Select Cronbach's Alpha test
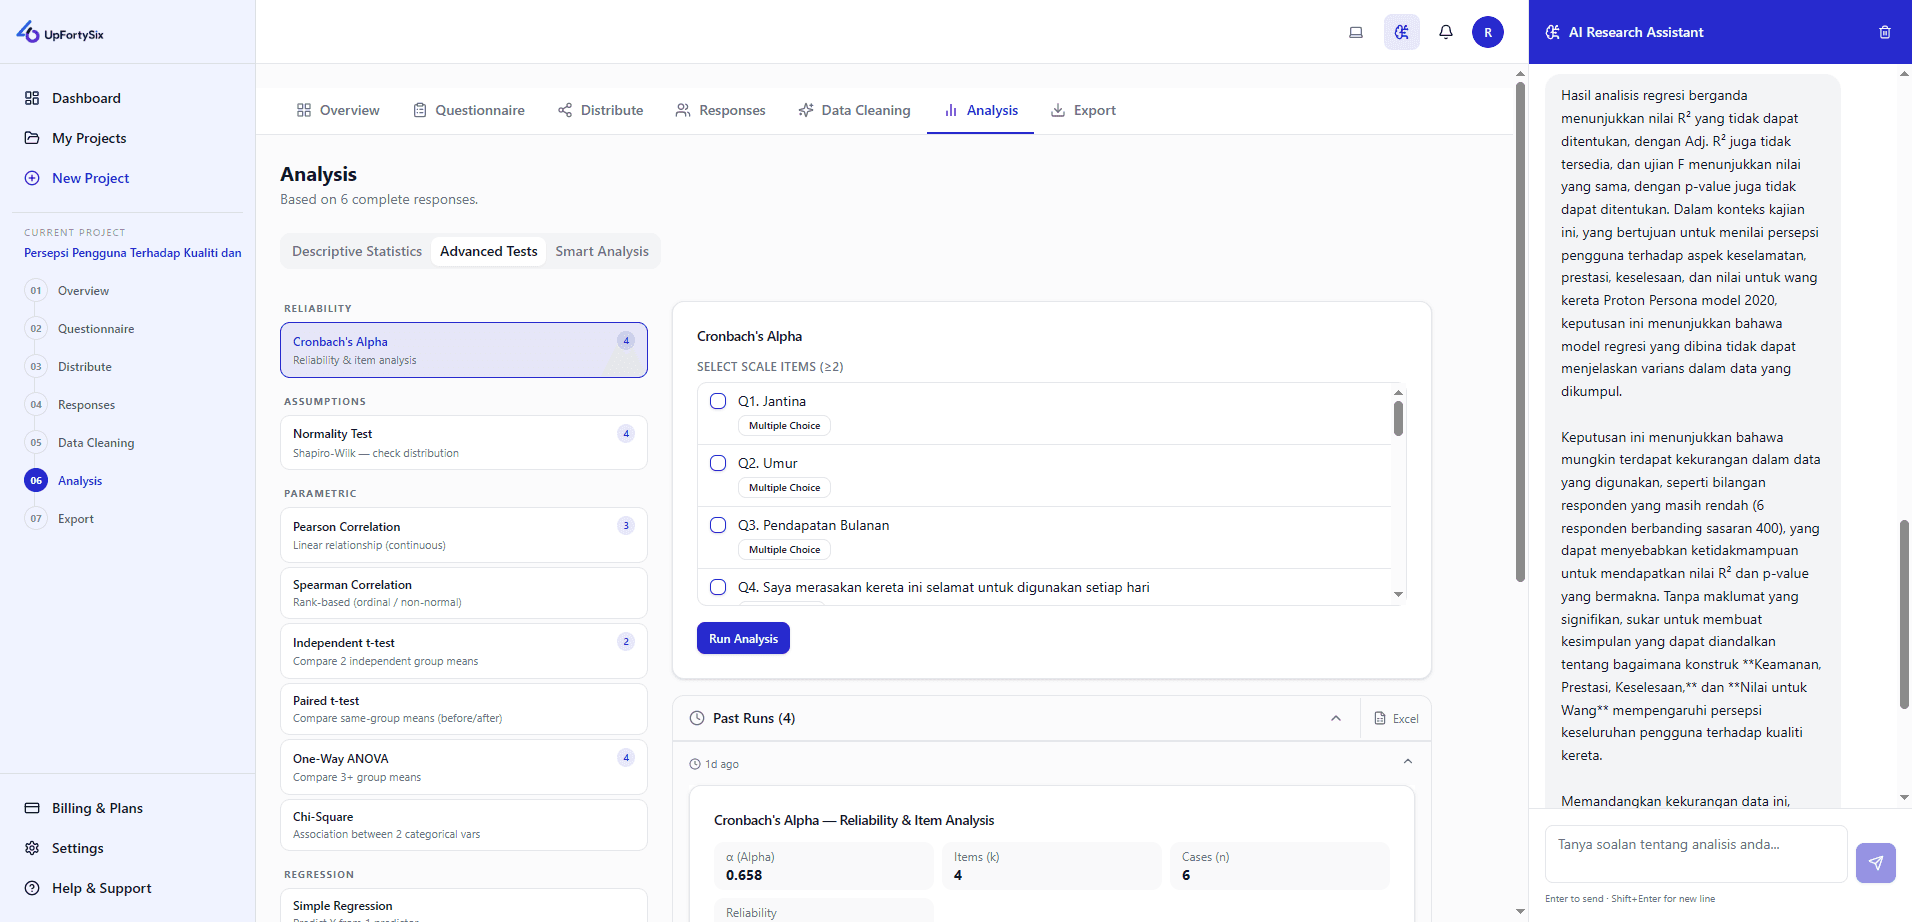The image size is (1912, 922). [x=464, y=350]
